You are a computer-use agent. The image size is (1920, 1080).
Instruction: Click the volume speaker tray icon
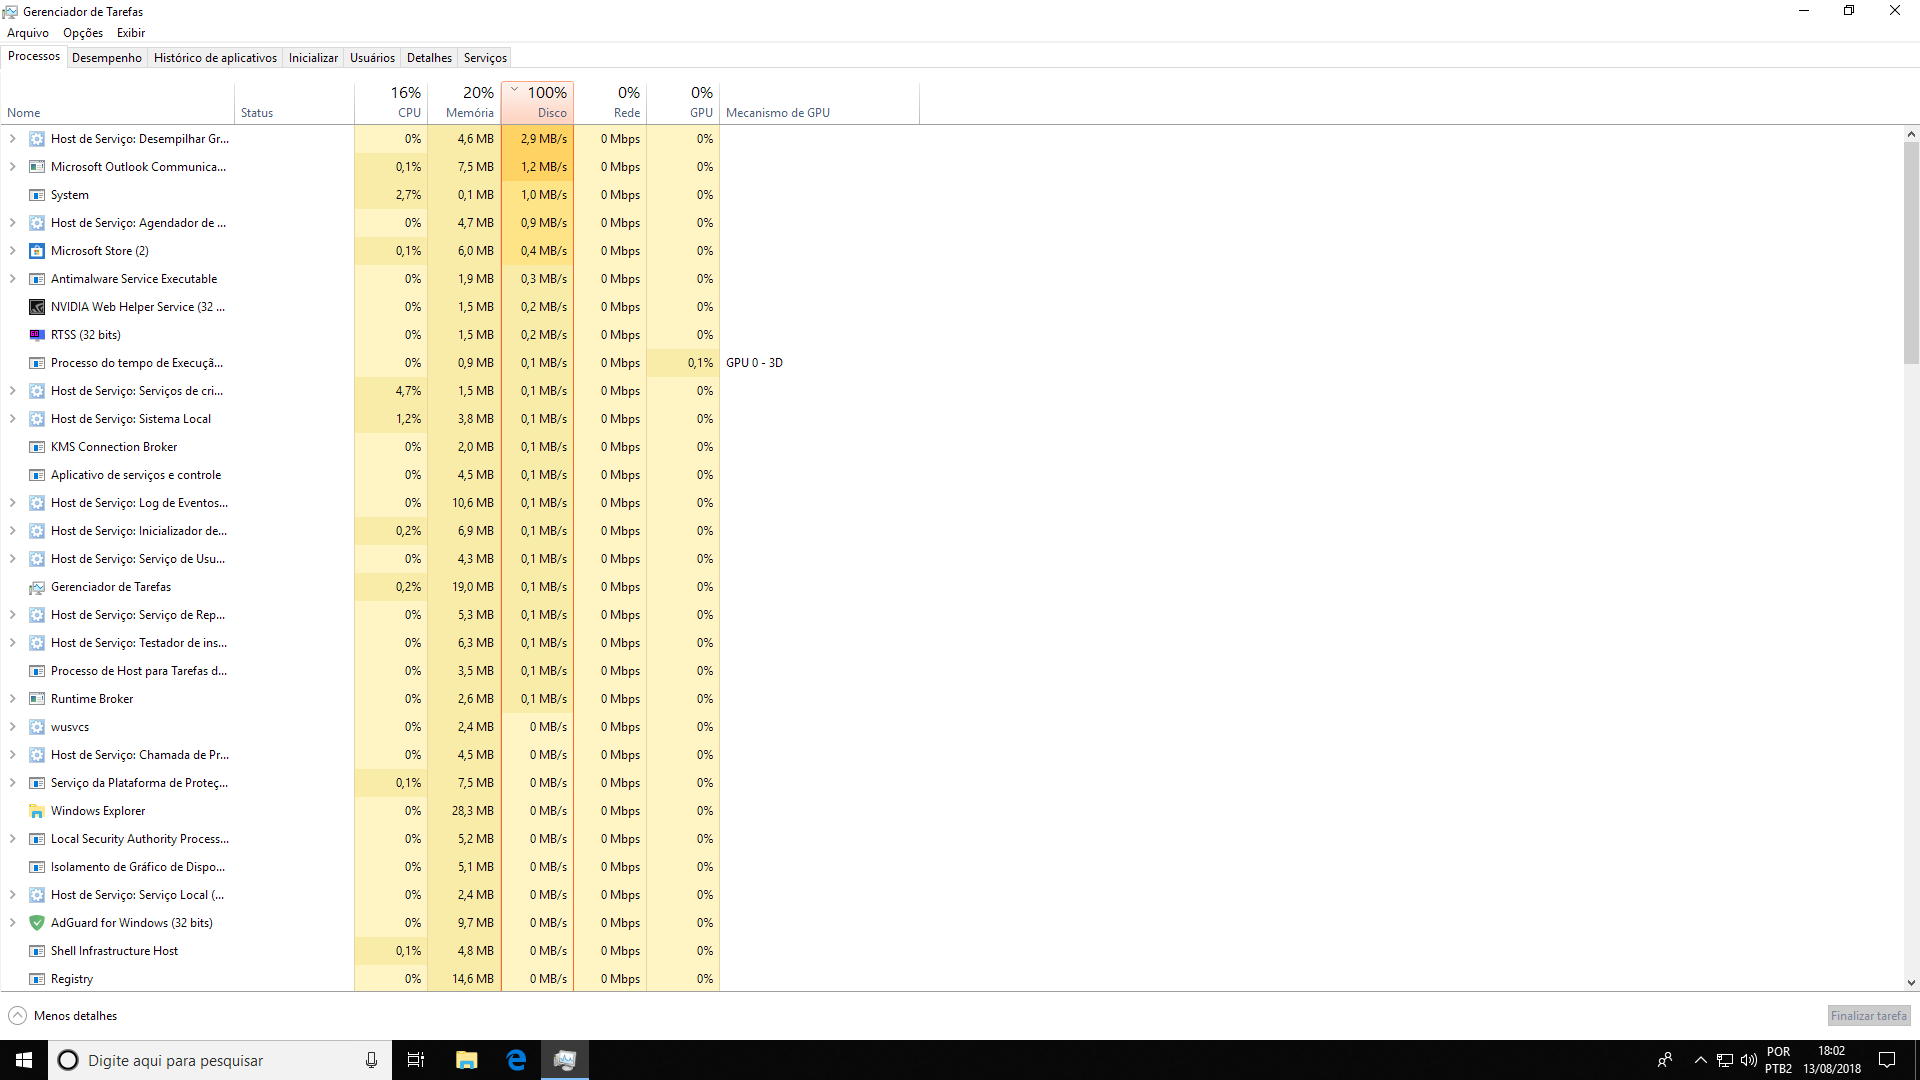1749,1060
